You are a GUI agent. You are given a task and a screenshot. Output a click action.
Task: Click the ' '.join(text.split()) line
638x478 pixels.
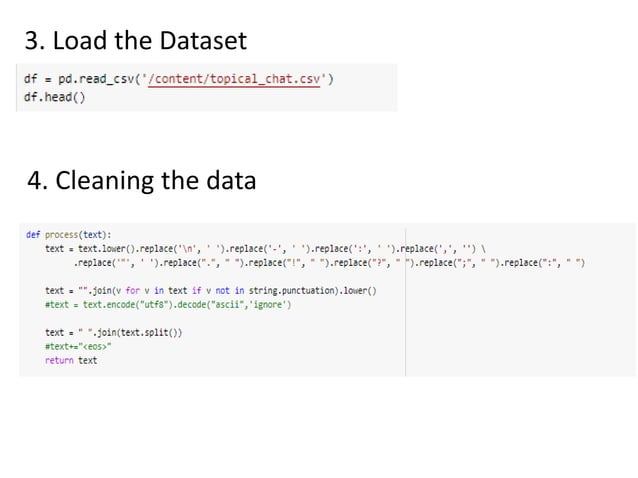(x=114, y=332)
